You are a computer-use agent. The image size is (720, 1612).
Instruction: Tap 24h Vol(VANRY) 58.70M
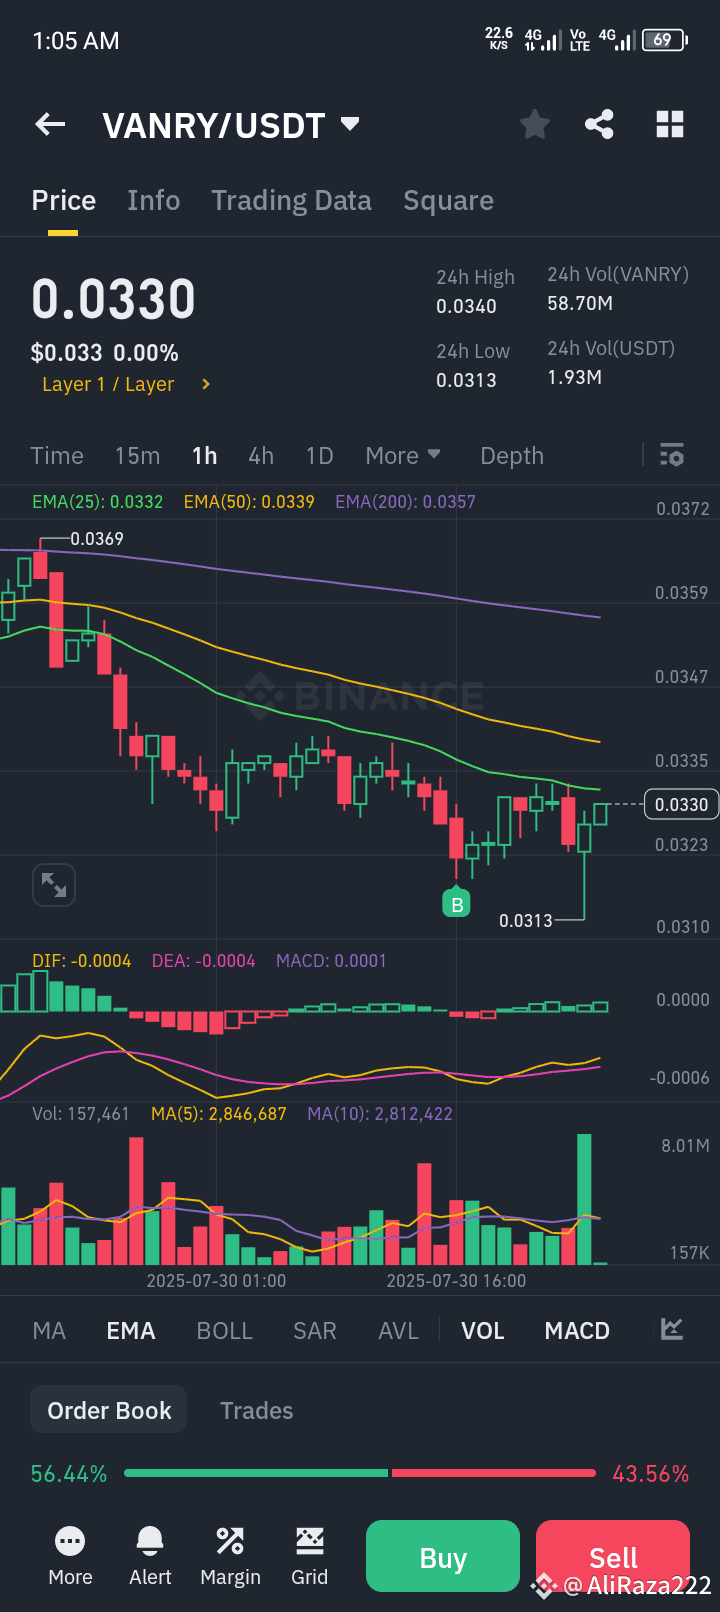[580, 303]
